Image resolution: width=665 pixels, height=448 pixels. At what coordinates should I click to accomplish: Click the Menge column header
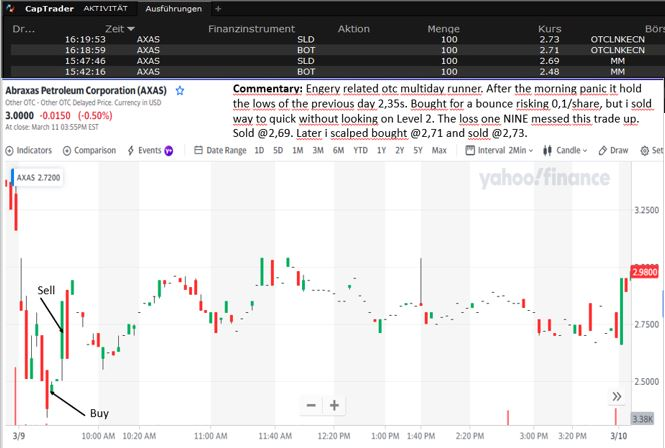click(x=443, y=29)
